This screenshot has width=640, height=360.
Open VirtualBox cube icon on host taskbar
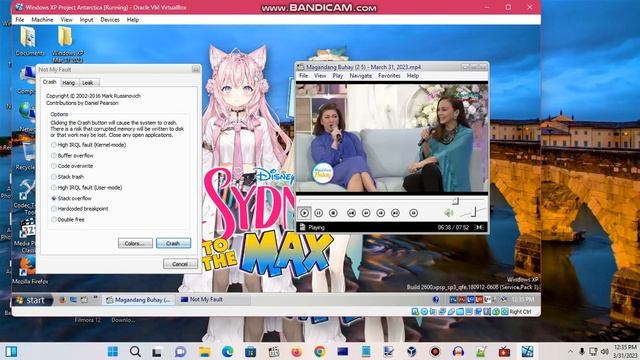[411, 351]
